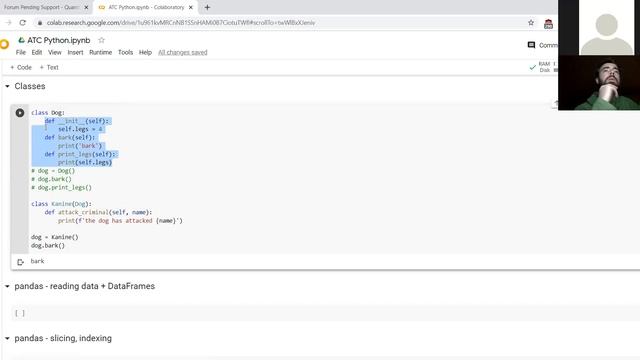Click the browser address bar URL
Screen dimensions: 640x360
click(181, 23)
